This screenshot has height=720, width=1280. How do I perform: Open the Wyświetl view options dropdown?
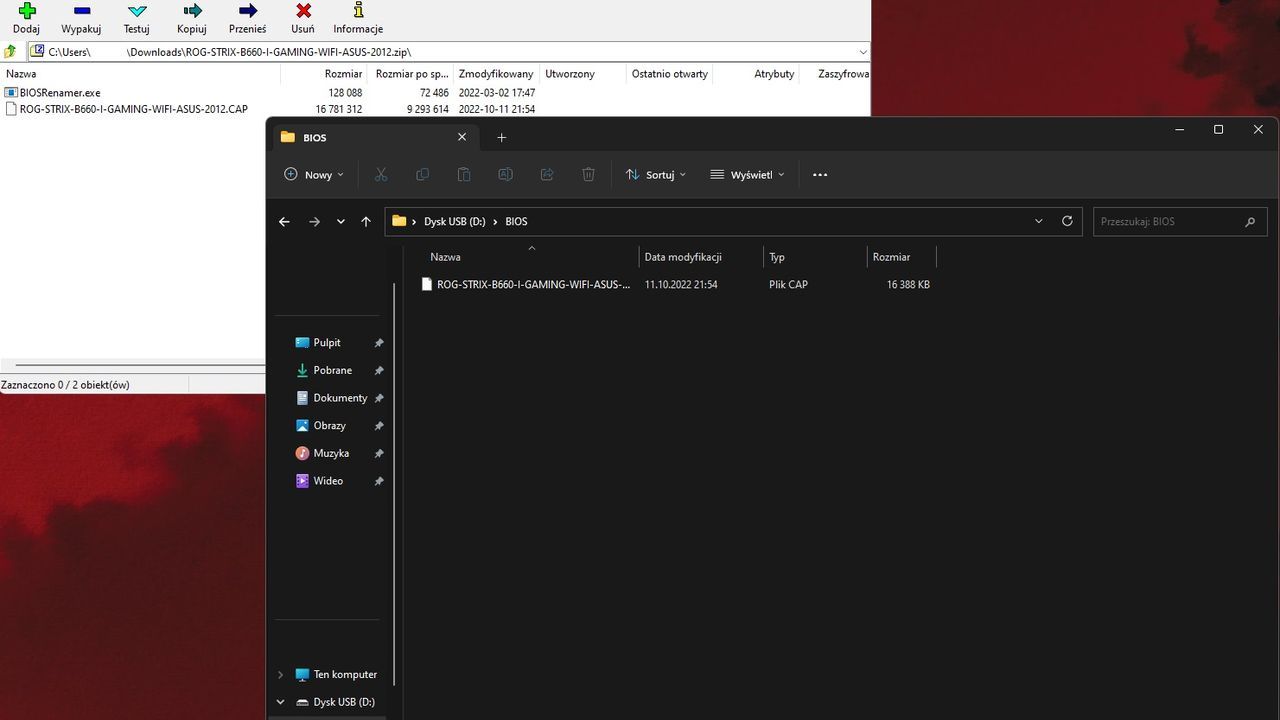[747, 175]
